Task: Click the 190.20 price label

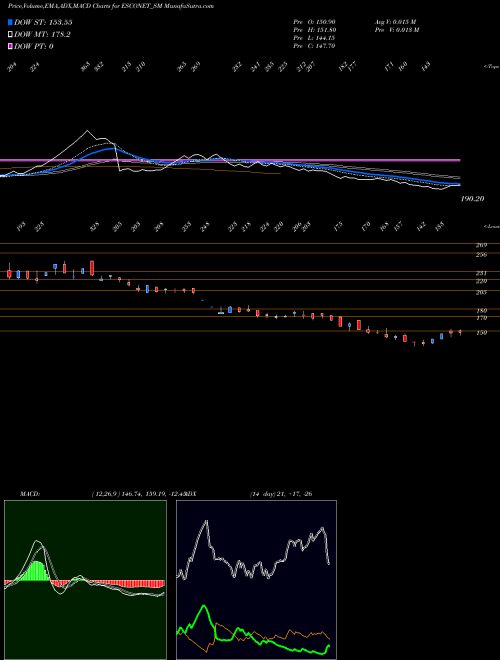Action: tap(472, 198)
